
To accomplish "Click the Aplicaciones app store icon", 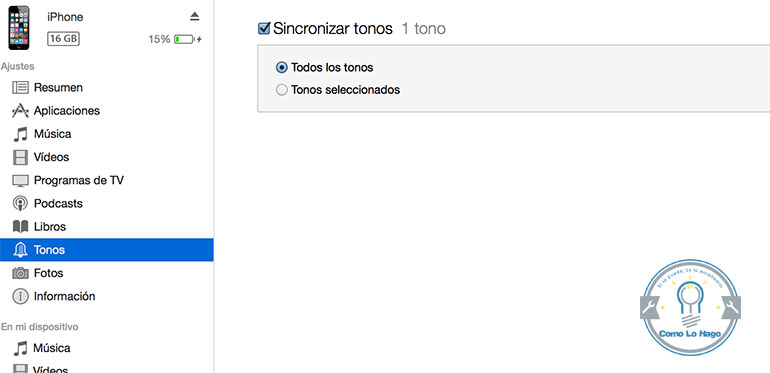I will pos(20,111).
